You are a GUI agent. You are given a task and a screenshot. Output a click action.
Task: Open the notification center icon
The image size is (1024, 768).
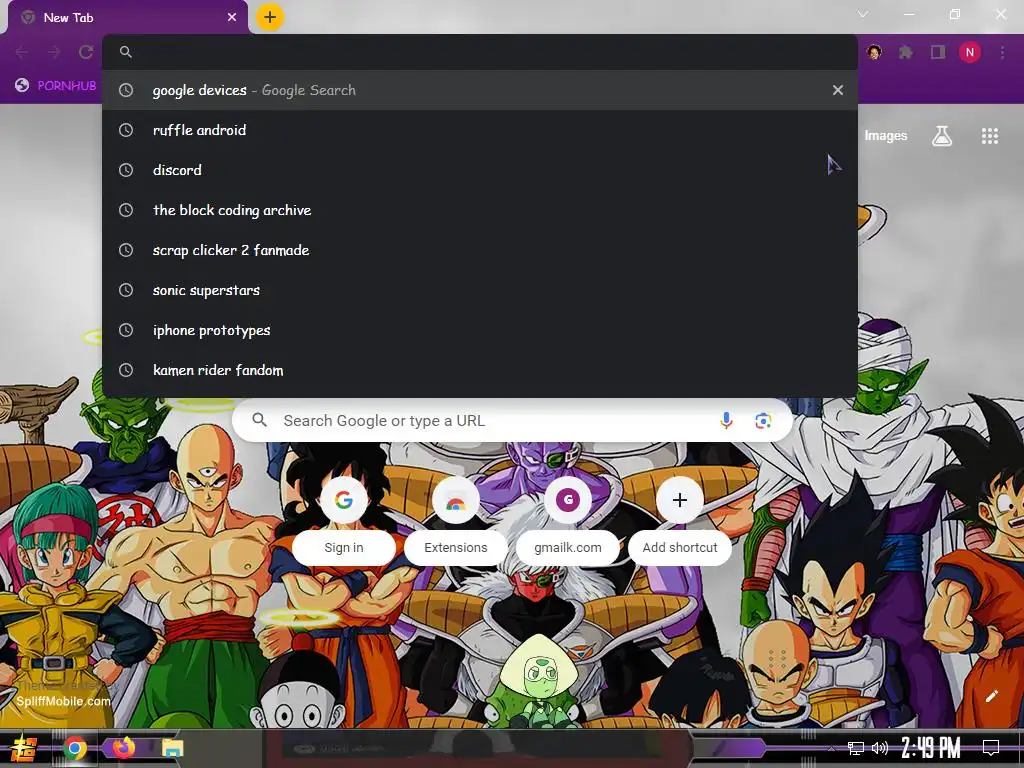(x=991, y=748)
